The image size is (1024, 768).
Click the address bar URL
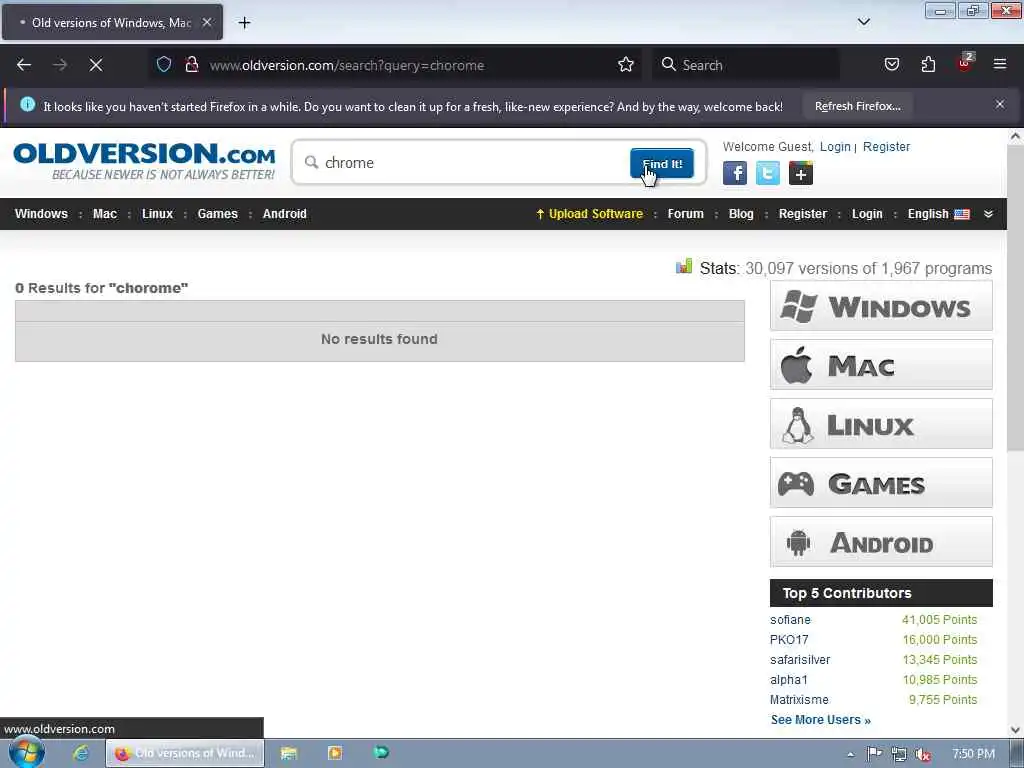point(347,65)
